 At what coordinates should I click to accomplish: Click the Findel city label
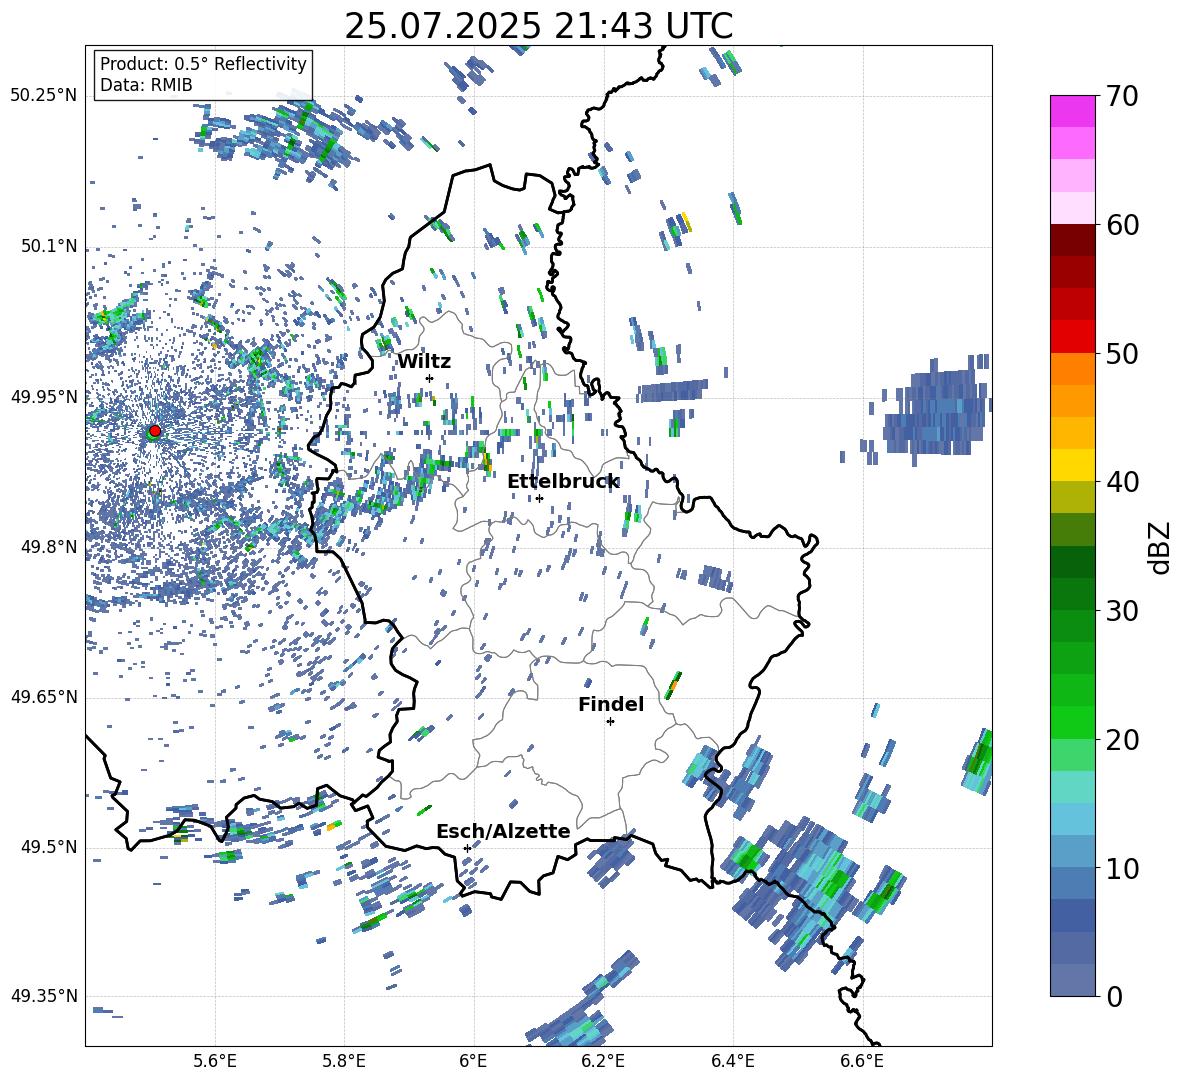click(x=611, y=704)
